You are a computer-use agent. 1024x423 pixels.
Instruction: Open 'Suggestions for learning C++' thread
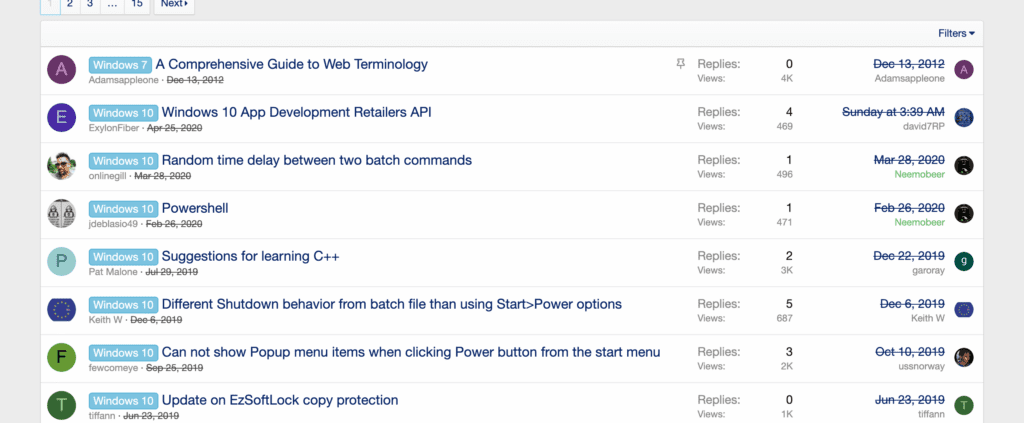tap(250, 256)
